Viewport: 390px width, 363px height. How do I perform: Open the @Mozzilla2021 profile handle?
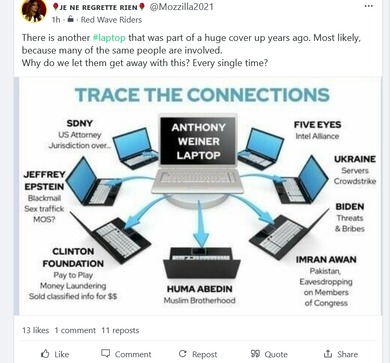181,7
